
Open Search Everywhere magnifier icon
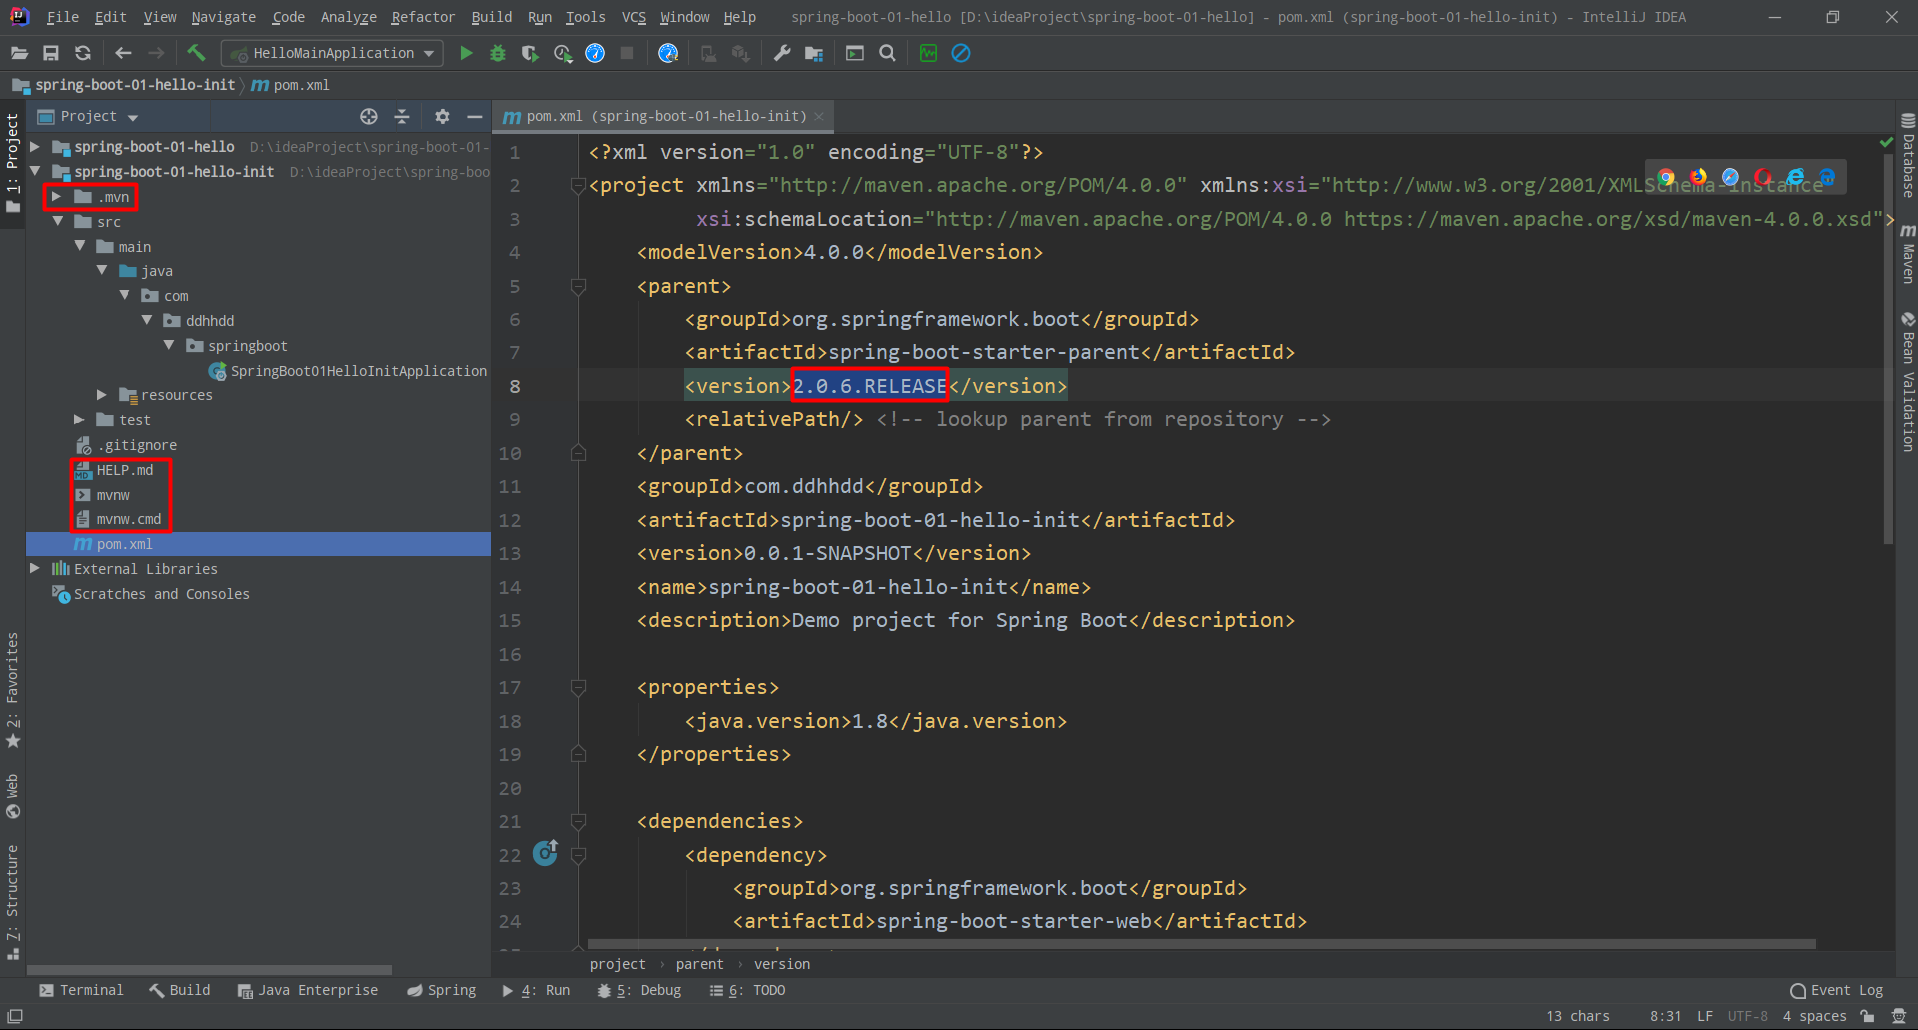(x=887, y=53)
